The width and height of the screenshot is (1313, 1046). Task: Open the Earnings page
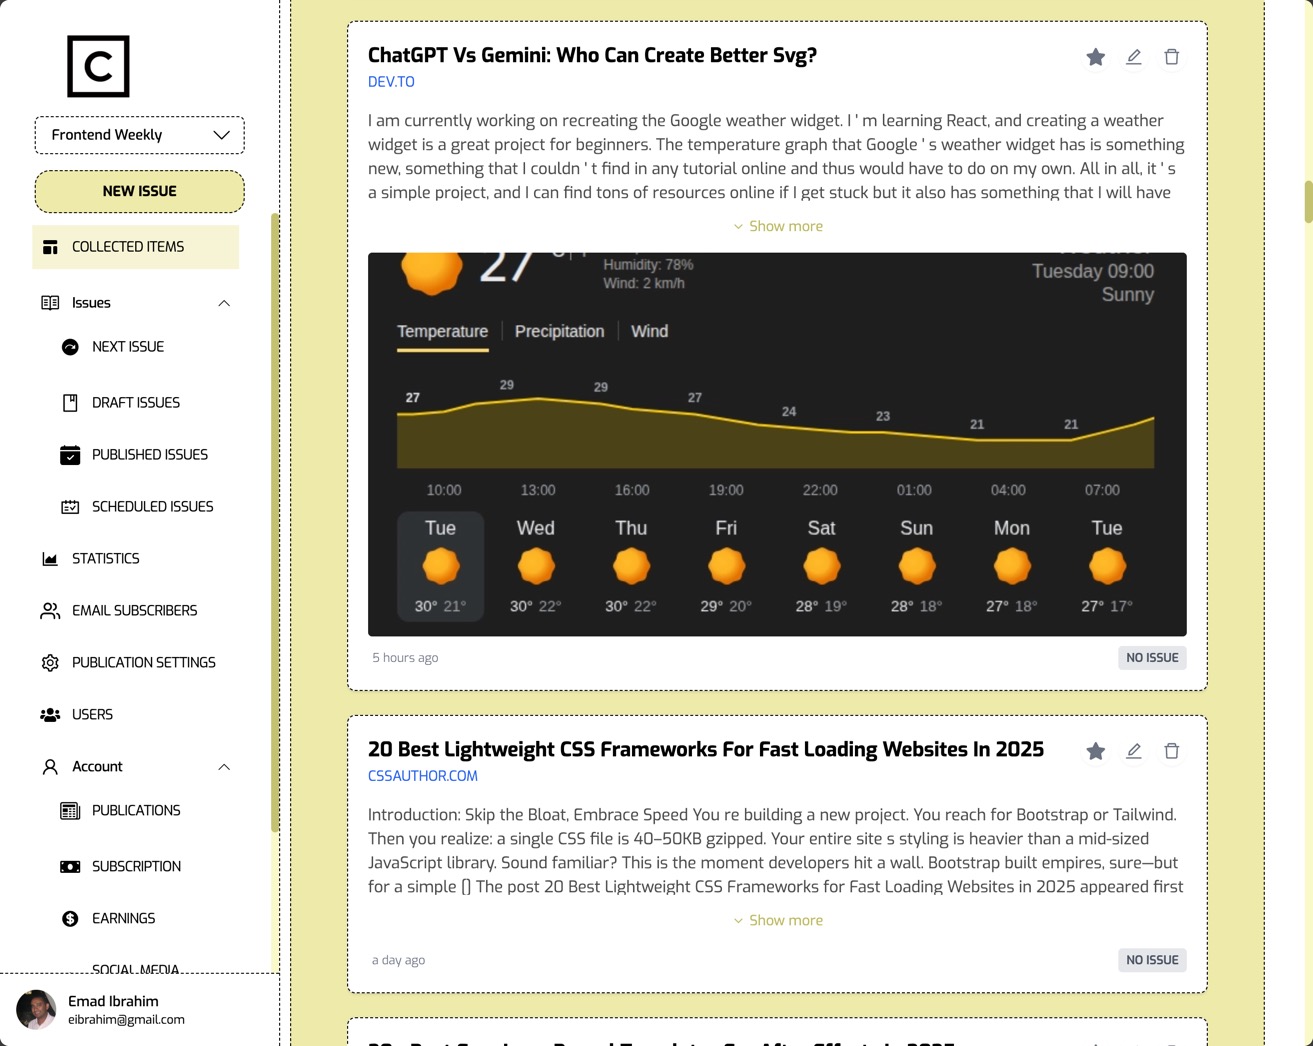click(x=123, y=918)
